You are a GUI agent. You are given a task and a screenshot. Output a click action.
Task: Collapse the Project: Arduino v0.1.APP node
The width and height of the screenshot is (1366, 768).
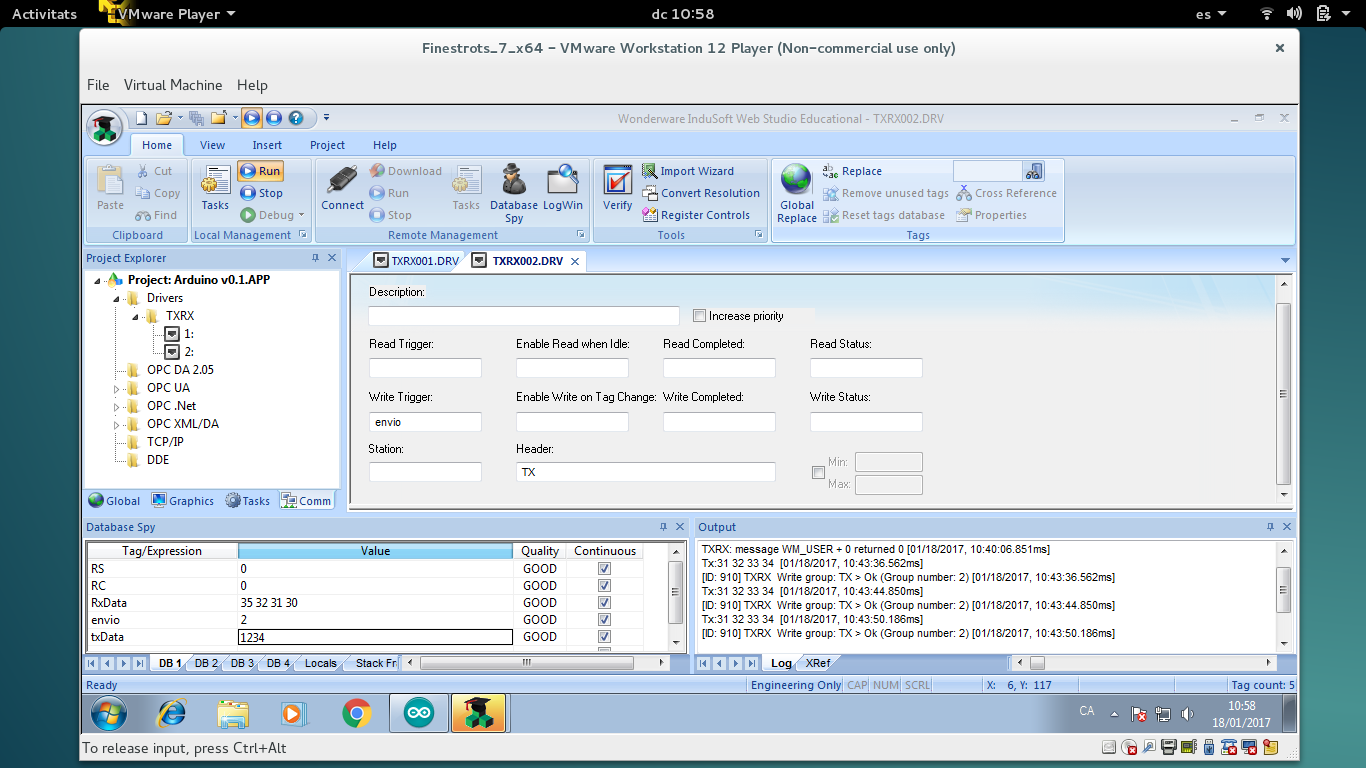98,281
